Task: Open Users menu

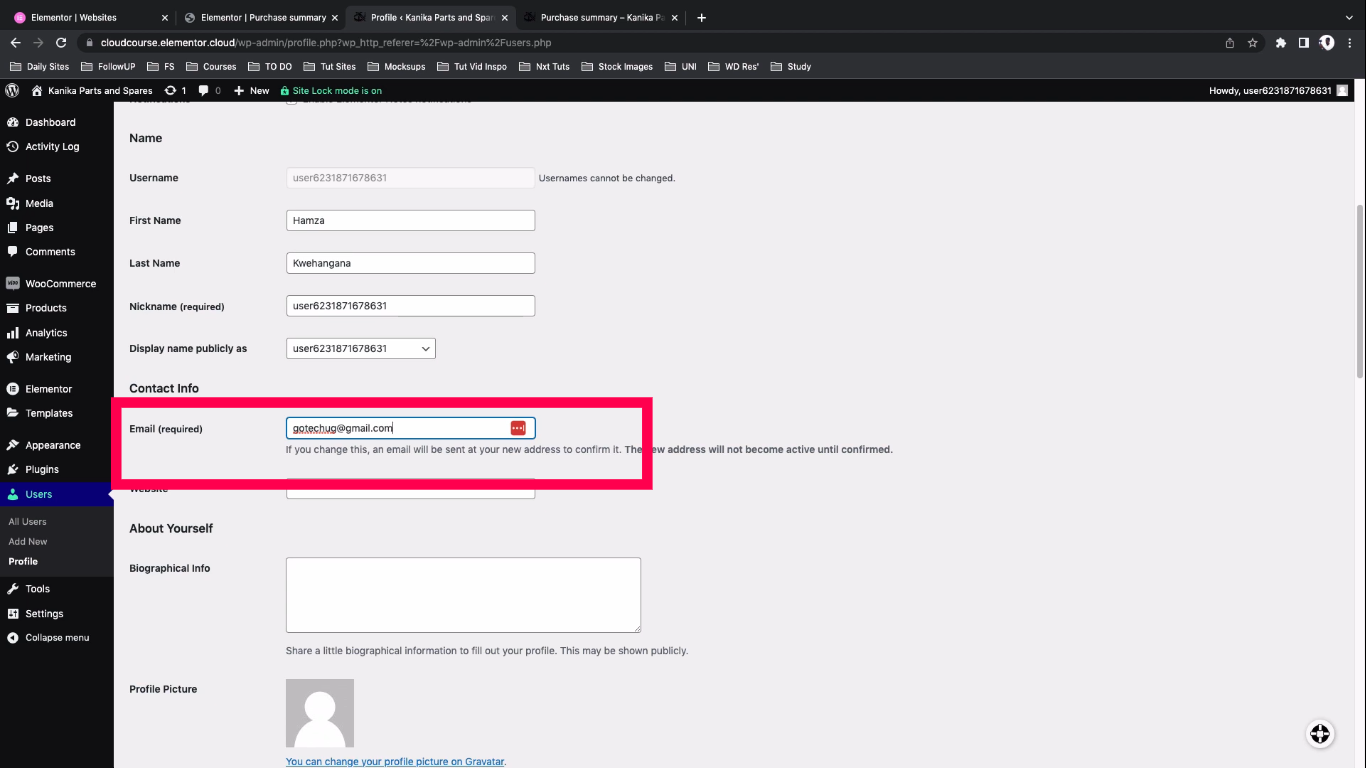Action: pyautogui.click(x=39, y=494)
